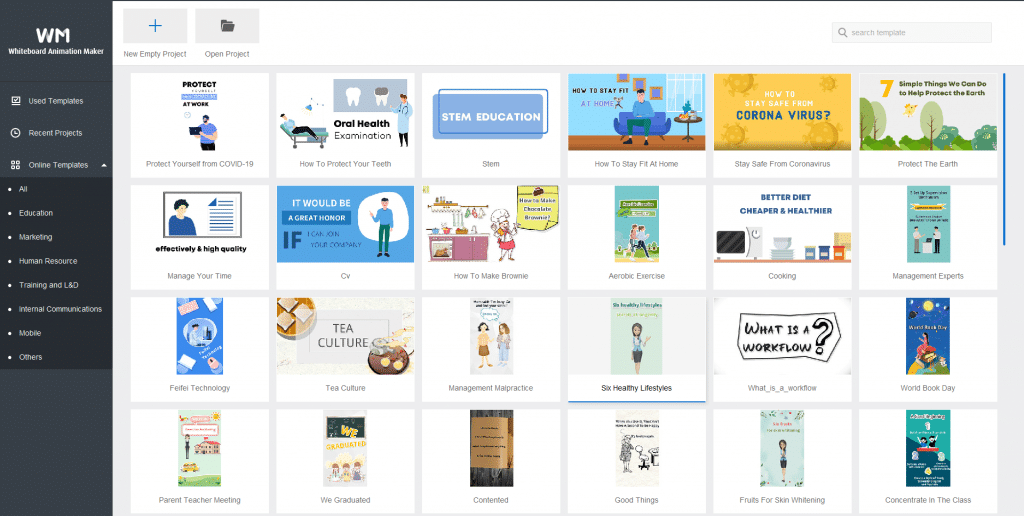Click the Used Templates sidebar icon

(x=16, y=101)
